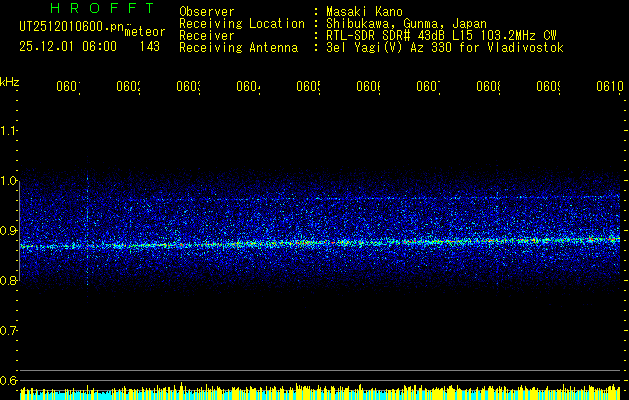Click the bright carrier signal trace near 0.87 kHz
This screenshot has width=629, height=400.
[320, 243]
